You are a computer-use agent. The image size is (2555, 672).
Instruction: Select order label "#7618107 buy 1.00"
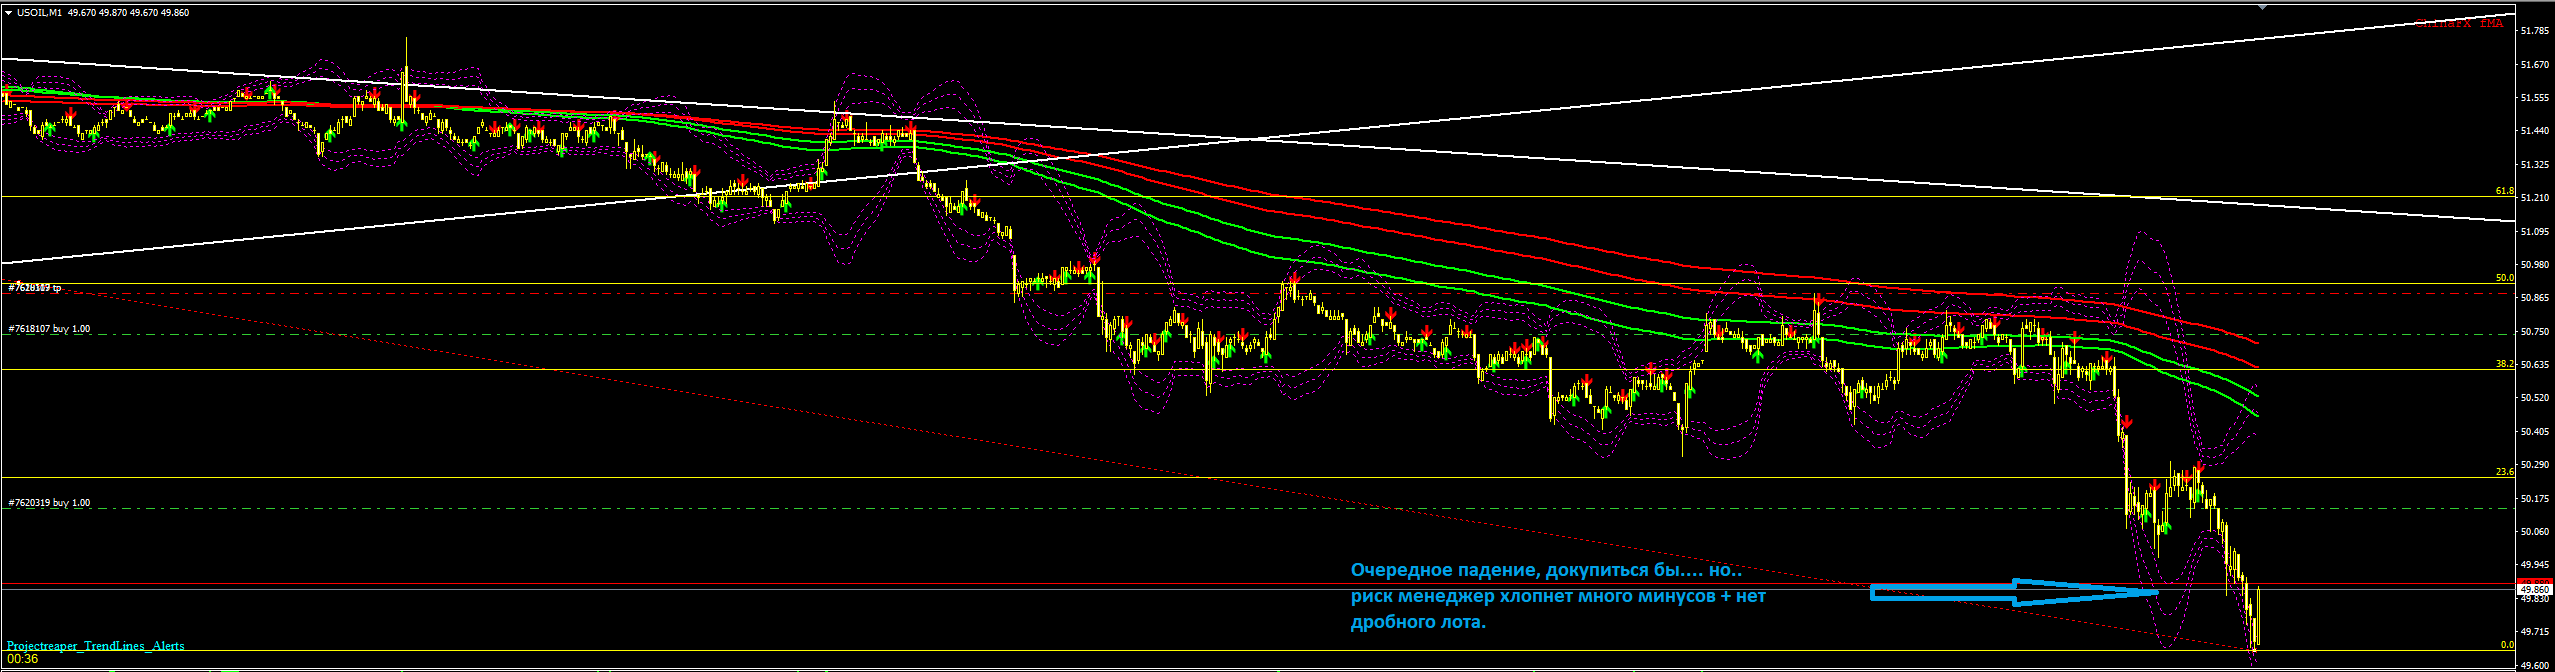[49, 329]
